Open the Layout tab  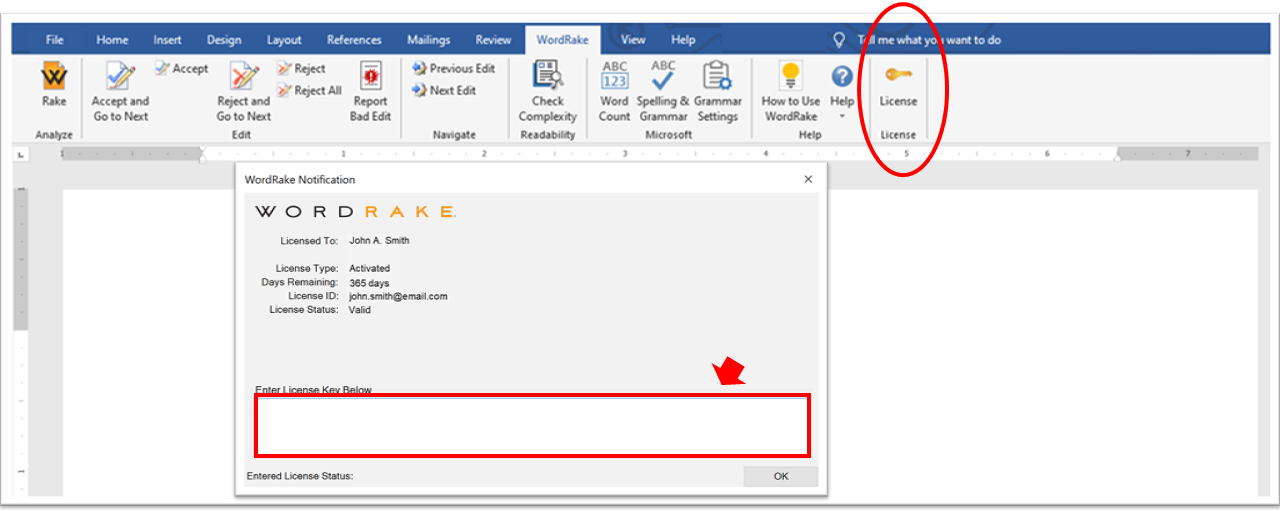click(284, 40)
